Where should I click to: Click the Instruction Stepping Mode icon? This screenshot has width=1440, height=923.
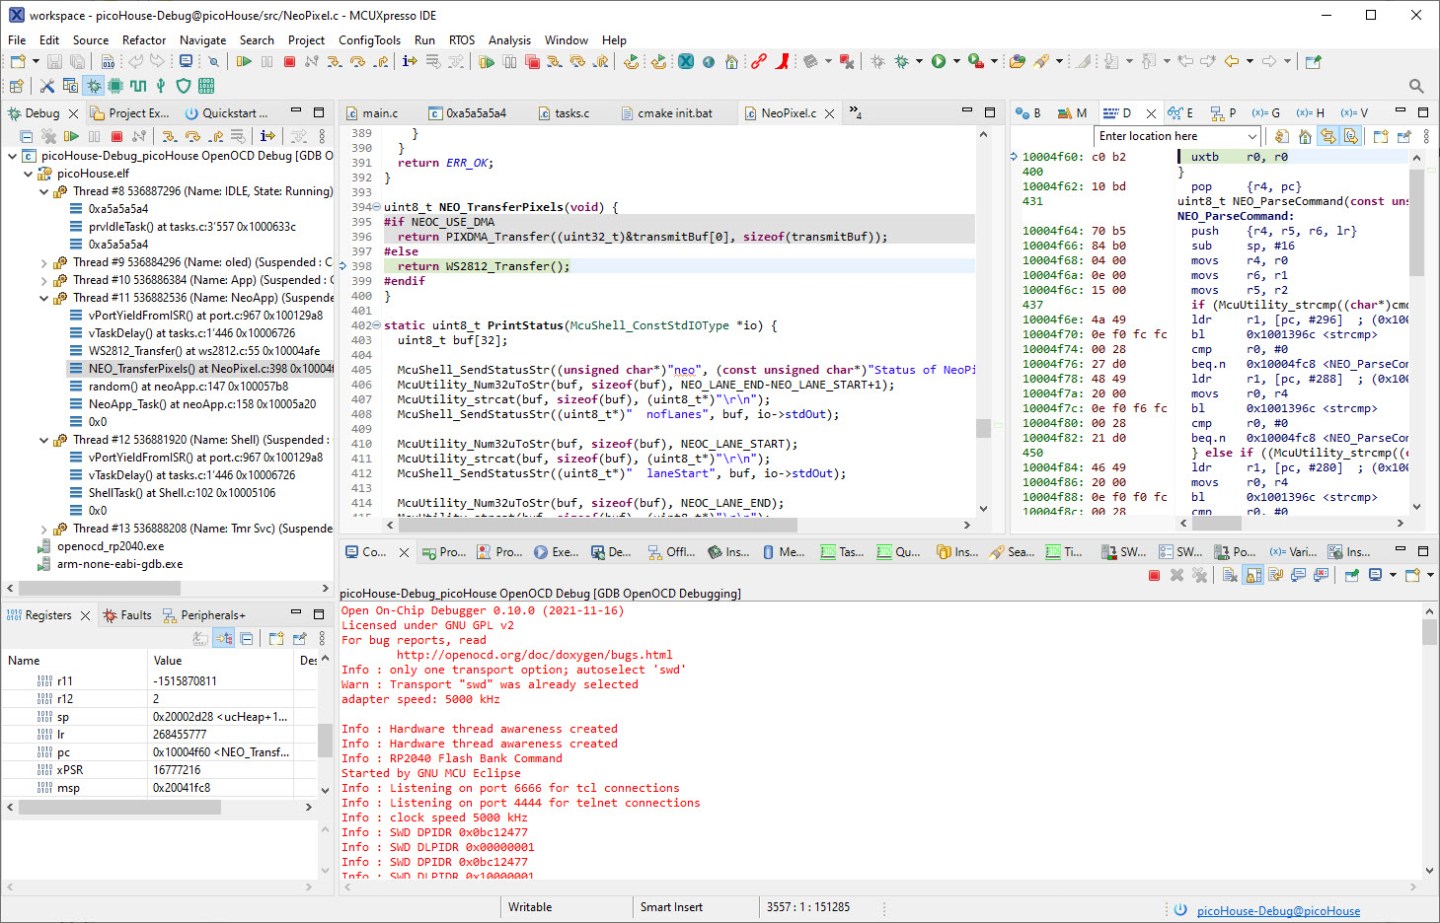(x=409, y=62)
